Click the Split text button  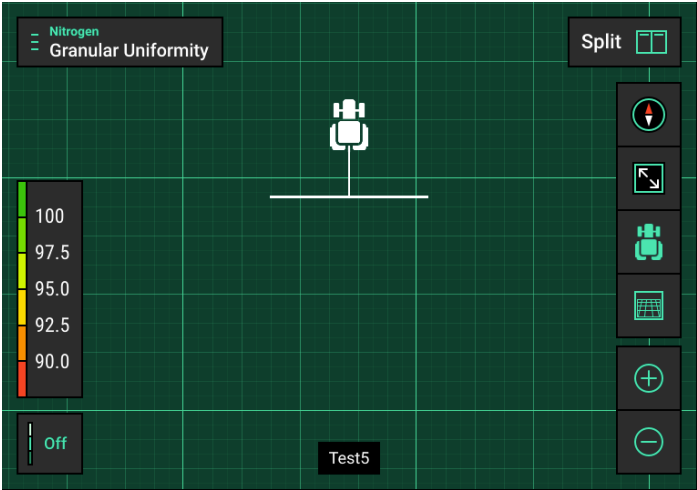click(601, 43)
